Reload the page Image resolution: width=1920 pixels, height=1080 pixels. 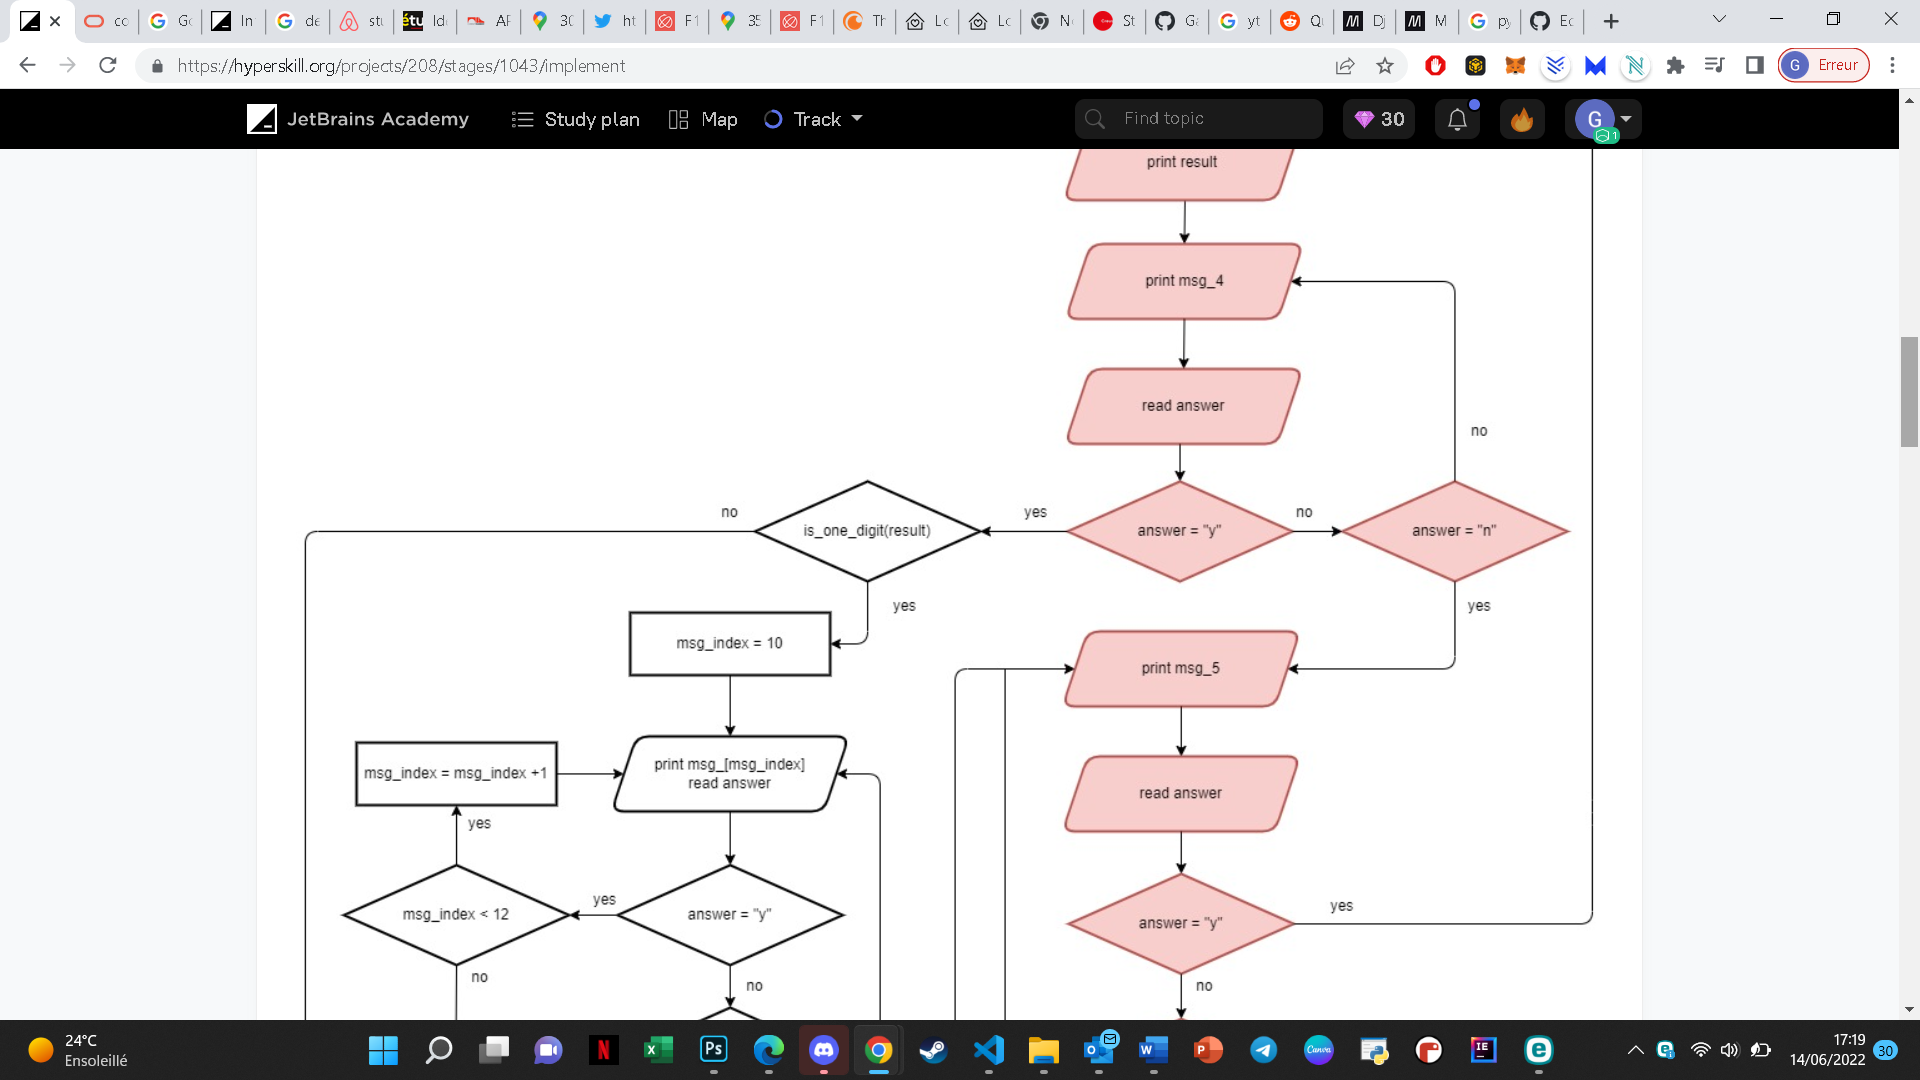point(108,66)
